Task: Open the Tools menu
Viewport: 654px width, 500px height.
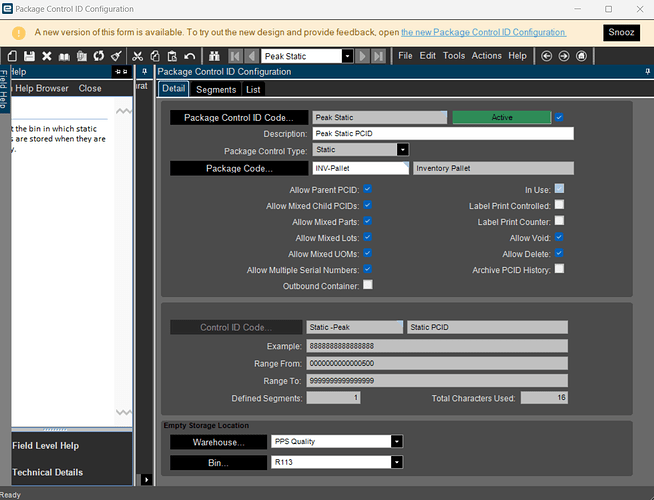Action: coord(454,56)
